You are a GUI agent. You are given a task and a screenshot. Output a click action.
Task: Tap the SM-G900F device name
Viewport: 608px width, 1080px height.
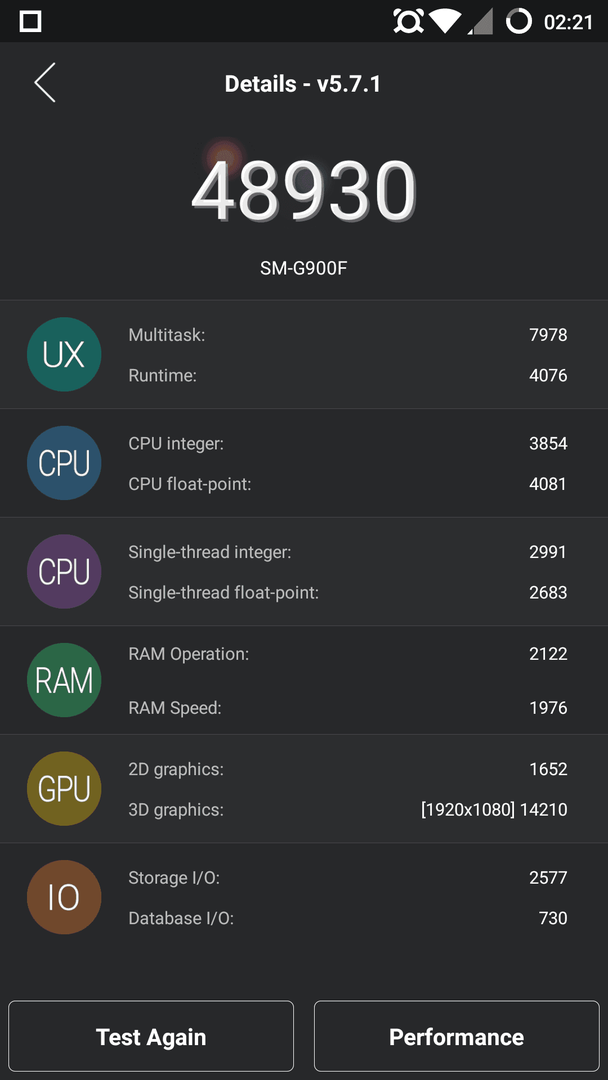click(x=304, y=268)
